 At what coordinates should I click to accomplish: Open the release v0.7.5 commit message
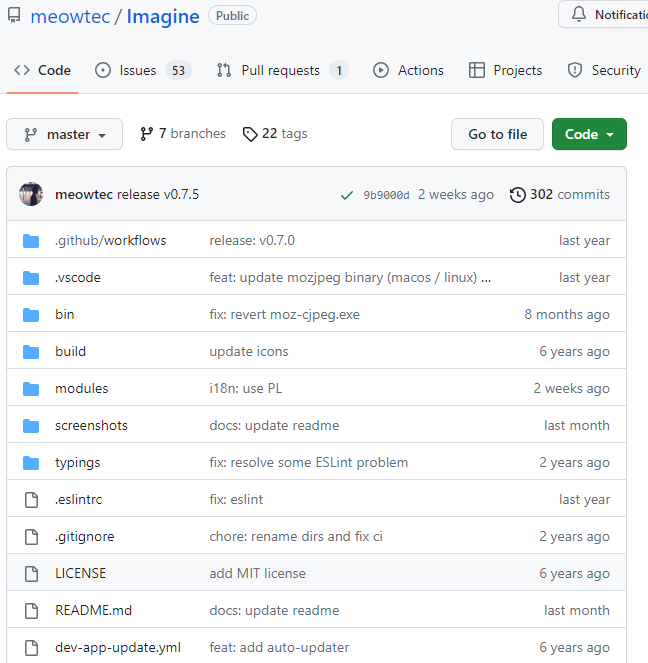pyautogui.click(x=158, y=195)
